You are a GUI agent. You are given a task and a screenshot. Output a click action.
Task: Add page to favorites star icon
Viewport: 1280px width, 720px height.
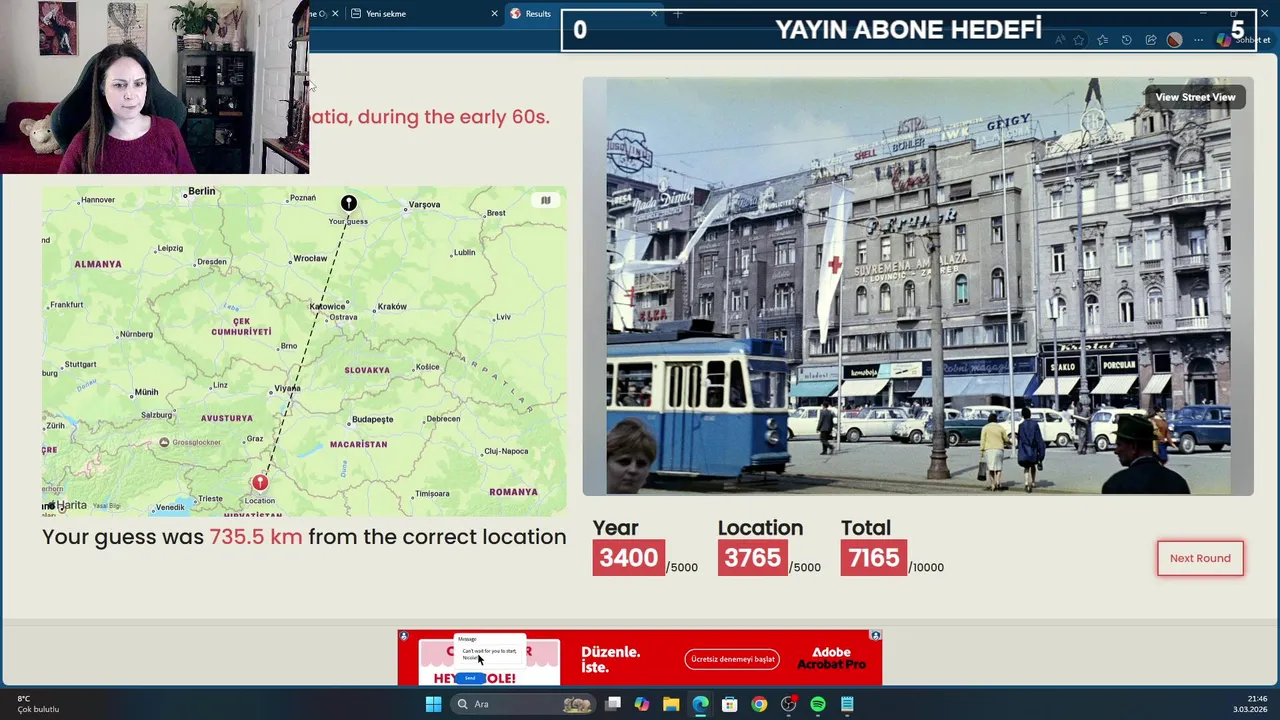point(1078,40)
